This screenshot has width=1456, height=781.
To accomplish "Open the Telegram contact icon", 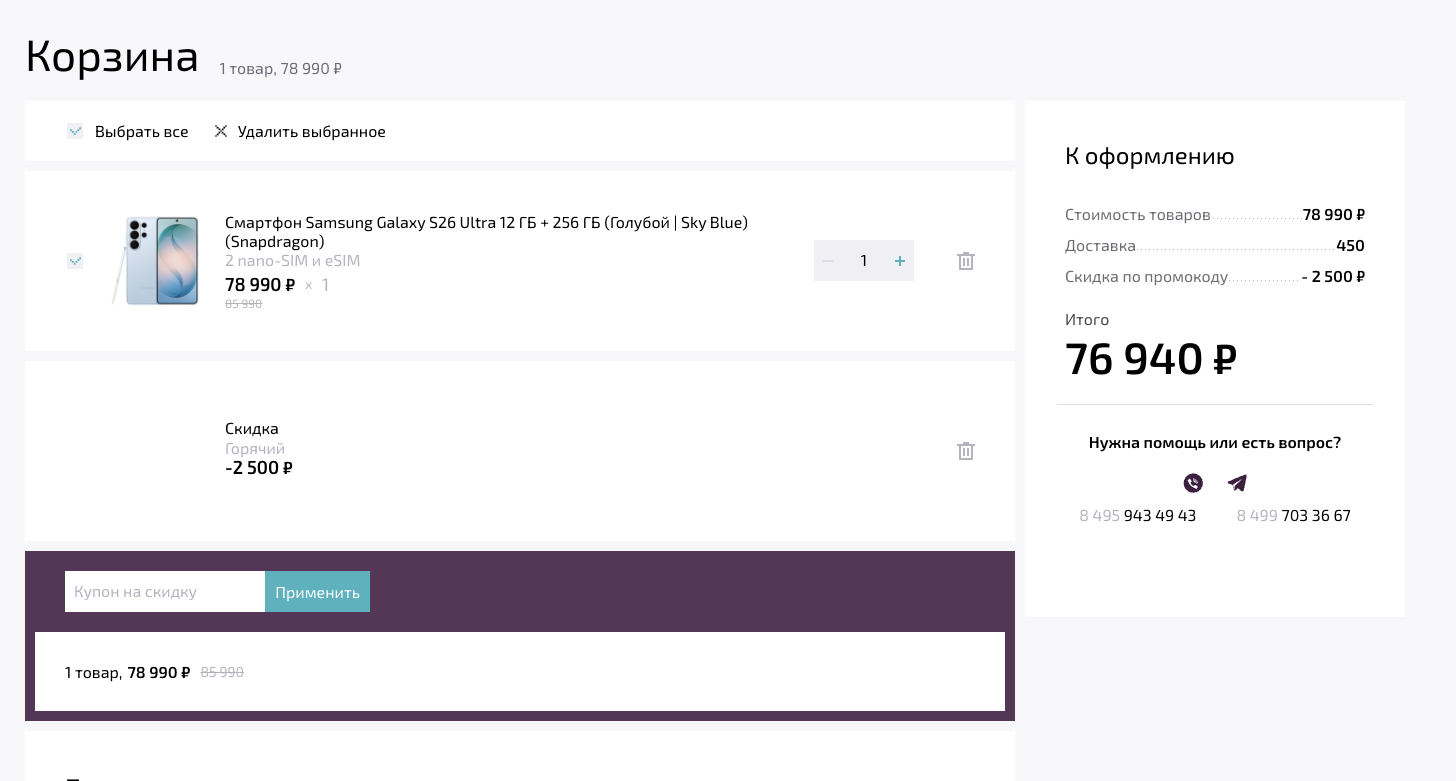I will (1237, 483).
